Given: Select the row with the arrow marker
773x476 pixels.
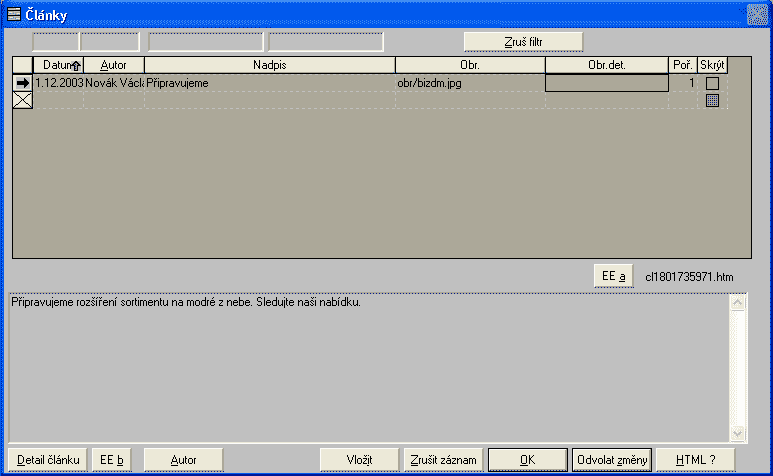Looking at the screenshot, I should click(x=22, y=83).
